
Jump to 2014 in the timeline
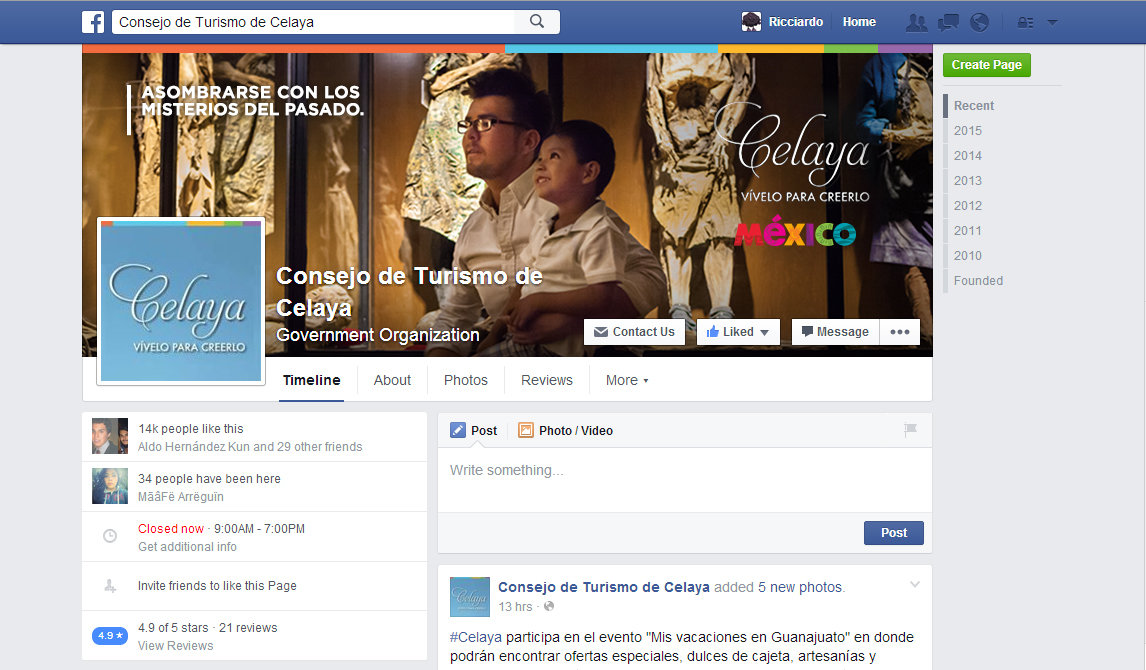tap(968, 156)
